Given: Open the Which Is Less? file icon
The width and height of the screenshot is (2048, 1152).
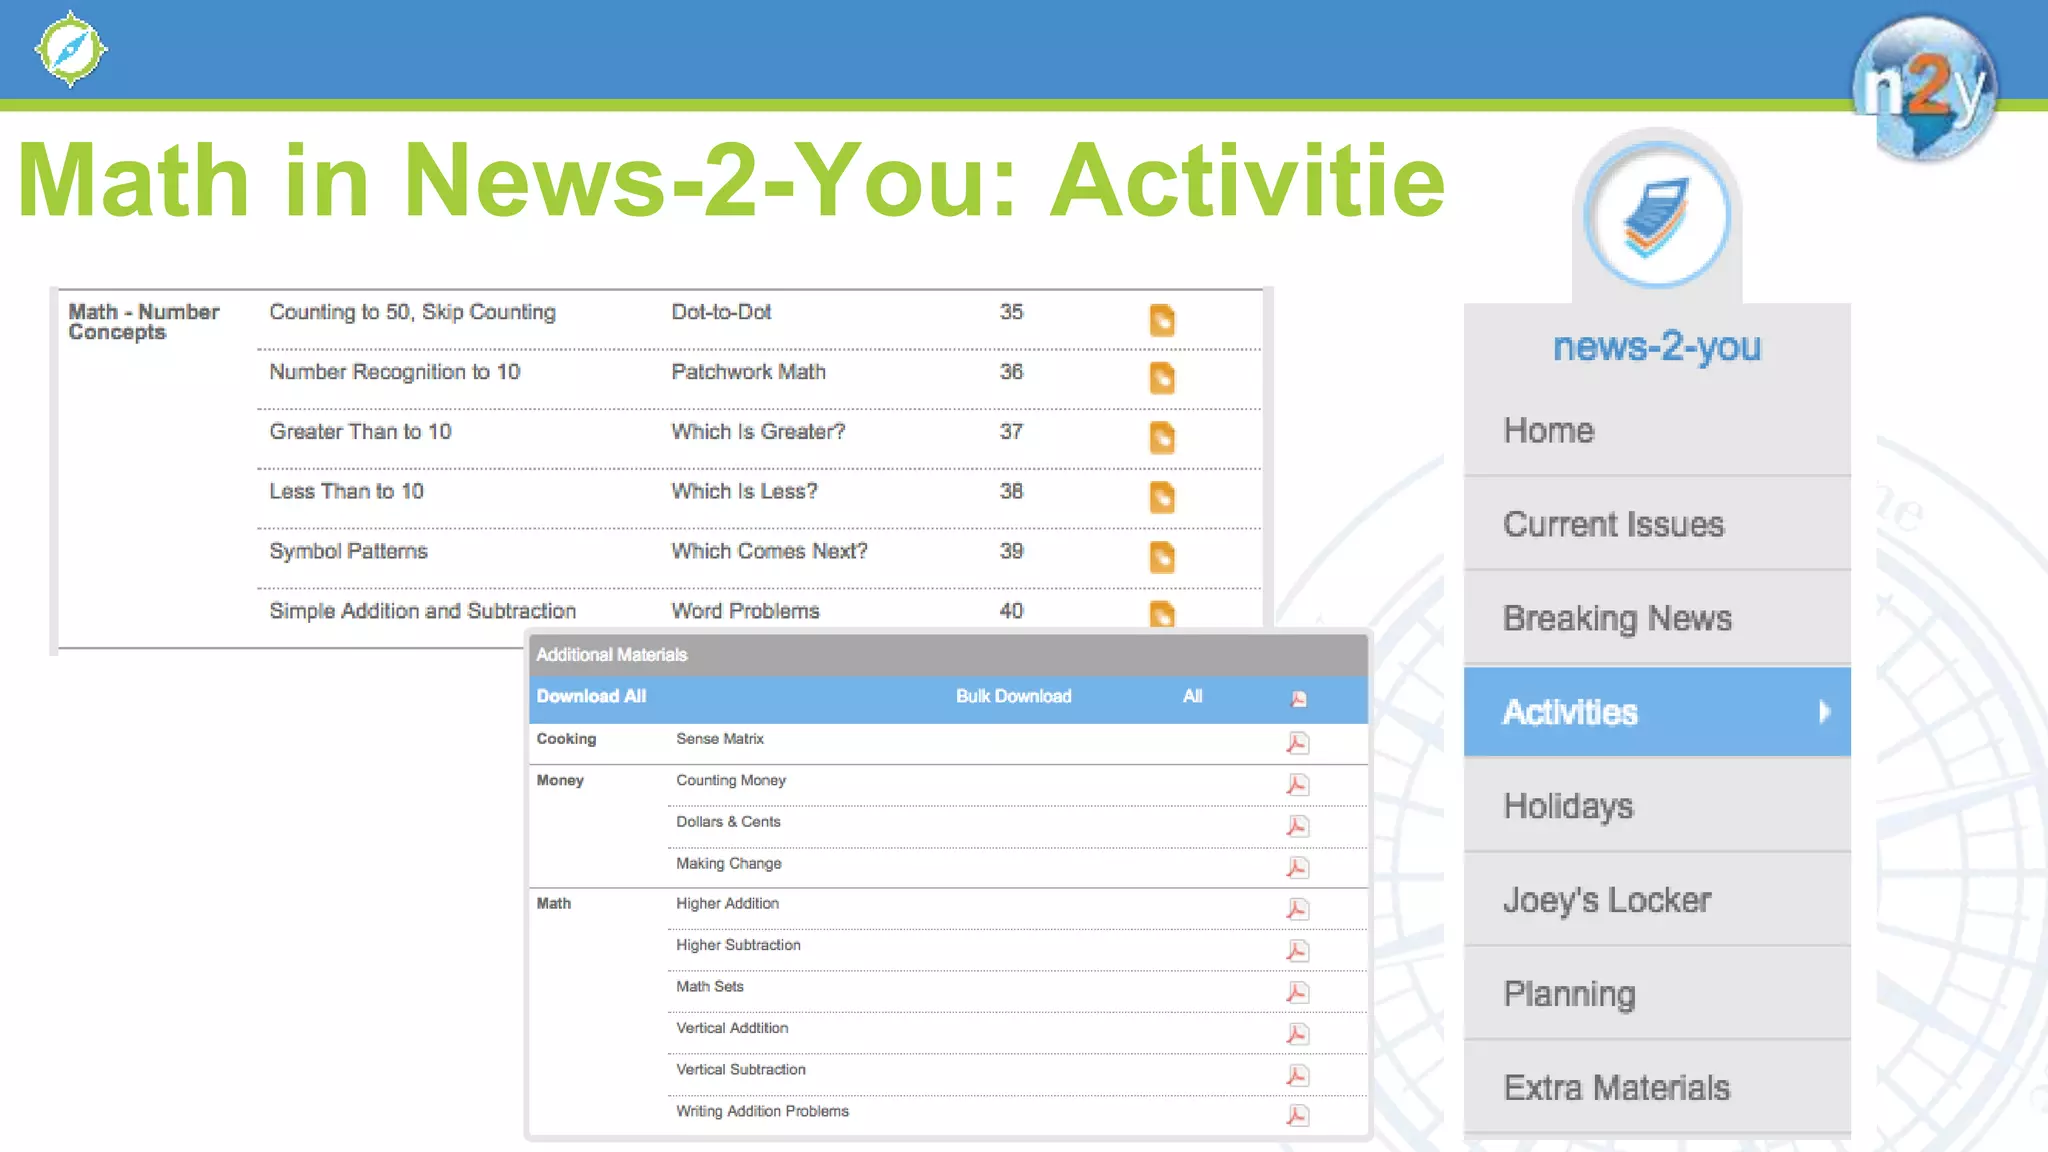Looking at the screenshot, I should 1161,497.
